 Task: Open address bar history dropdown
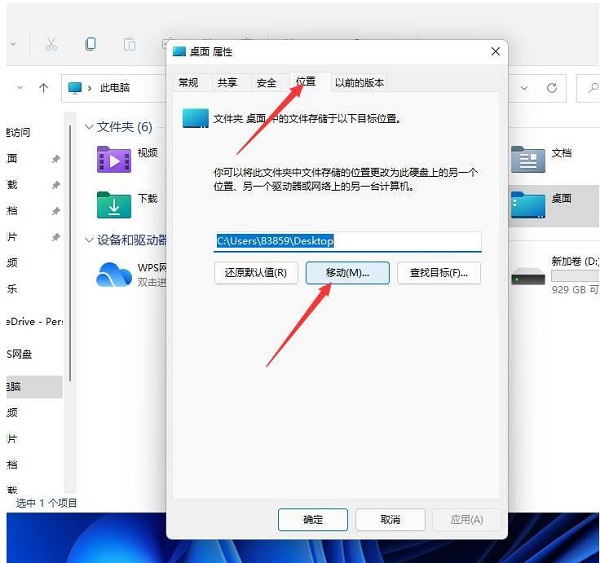[x=524, y=88]
